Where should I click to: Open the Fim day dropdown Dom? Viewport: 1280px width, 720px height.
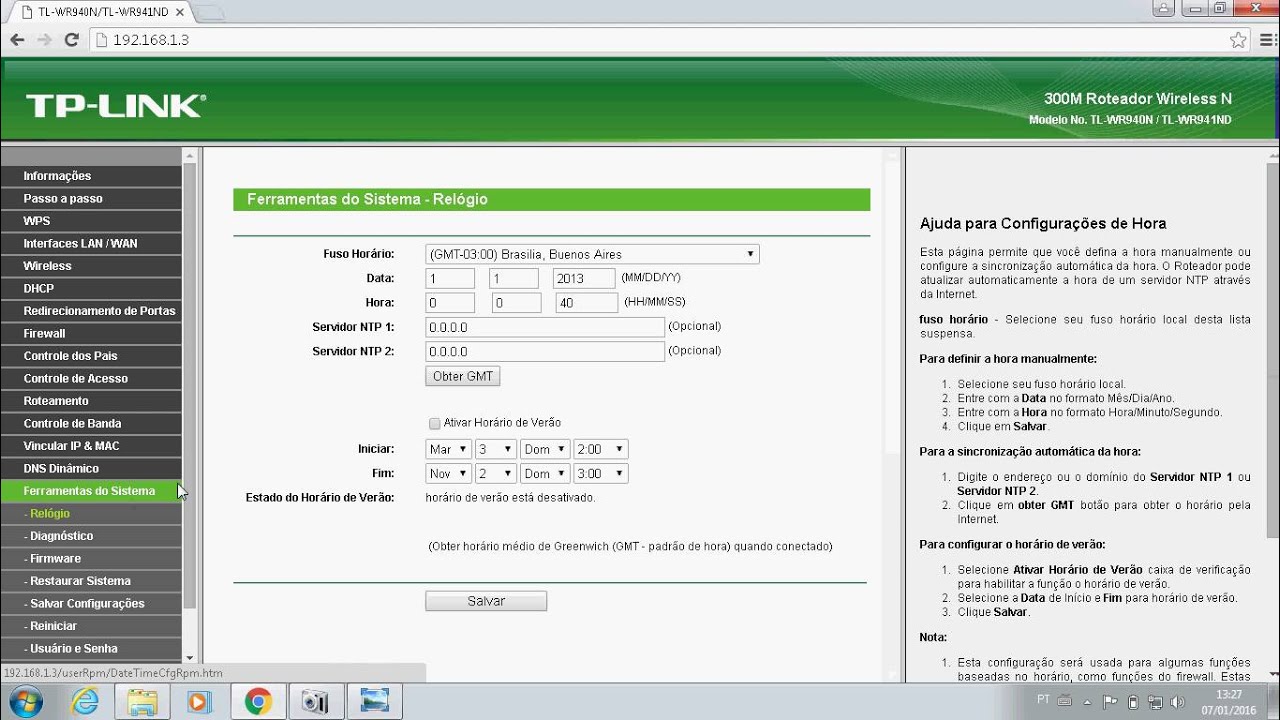[x=545, y=473]
